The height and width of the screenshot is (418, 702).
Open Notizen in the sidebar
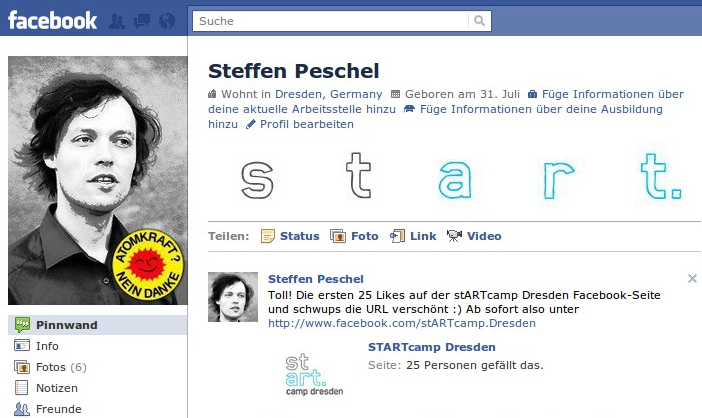98,388
